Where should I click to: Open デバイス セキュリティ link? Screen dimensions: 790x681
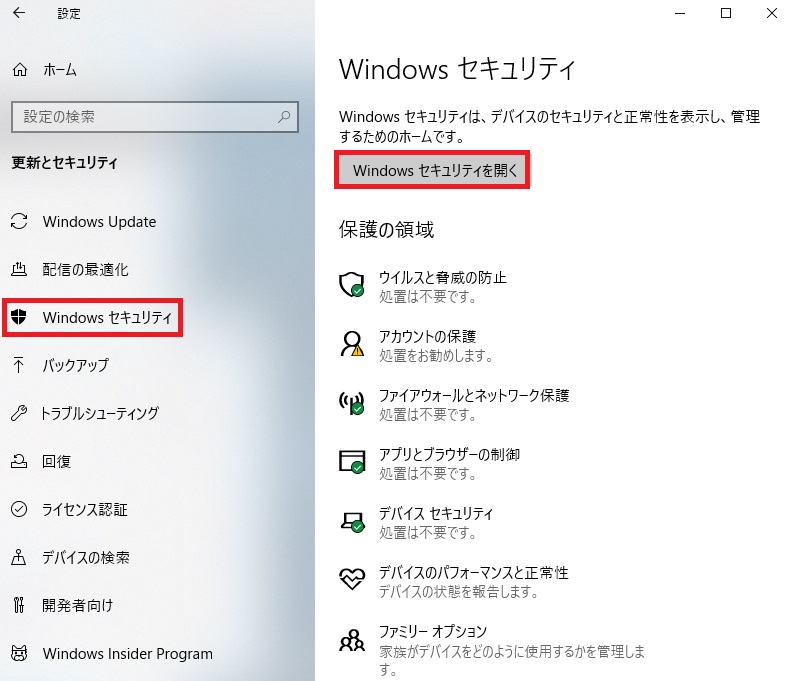coord(436,513)
